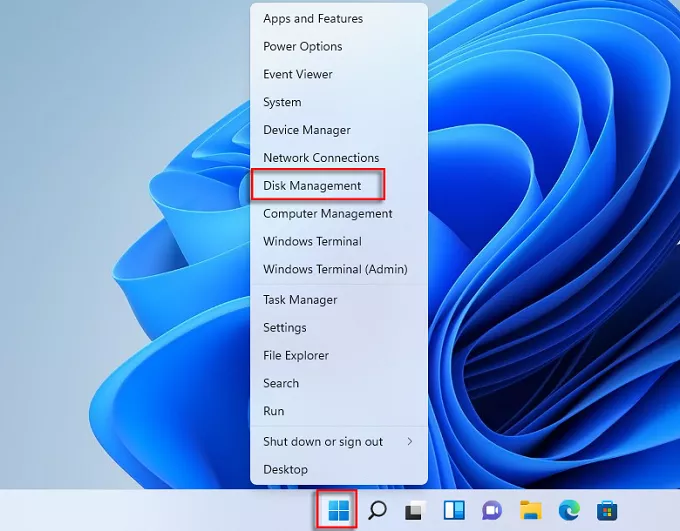Launch the Chat app from taskbar
The height and width of the screenshot is (531, 680).
point(491,511)
